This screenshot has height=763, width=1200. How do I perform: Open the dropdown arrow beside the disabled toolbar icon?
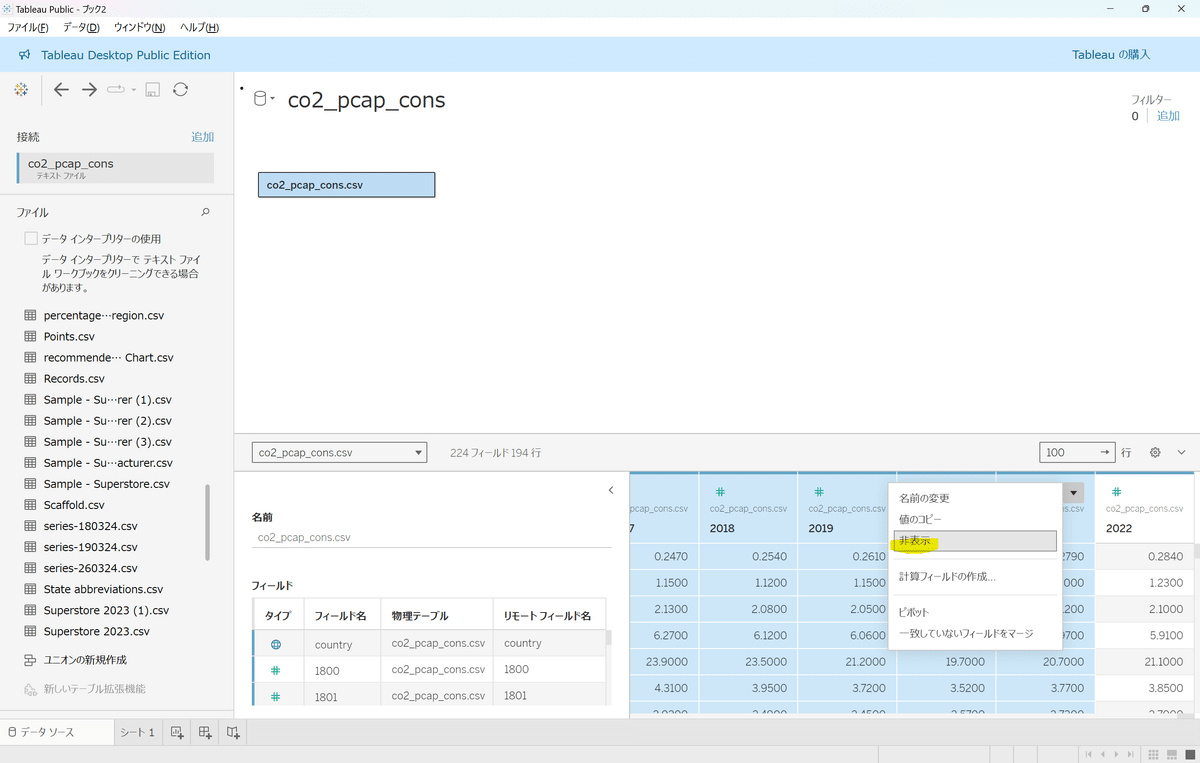pyautogui.click(x=133, y=90)
